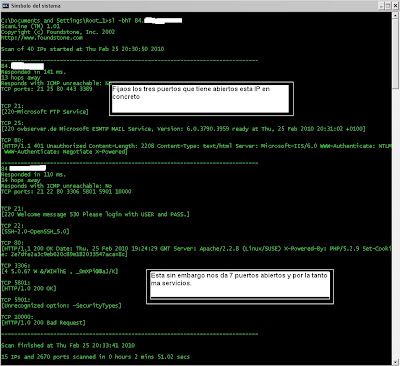Click the 'TCP 5801:' heading
Screen dimensions: 400x366
click(16, 283)
